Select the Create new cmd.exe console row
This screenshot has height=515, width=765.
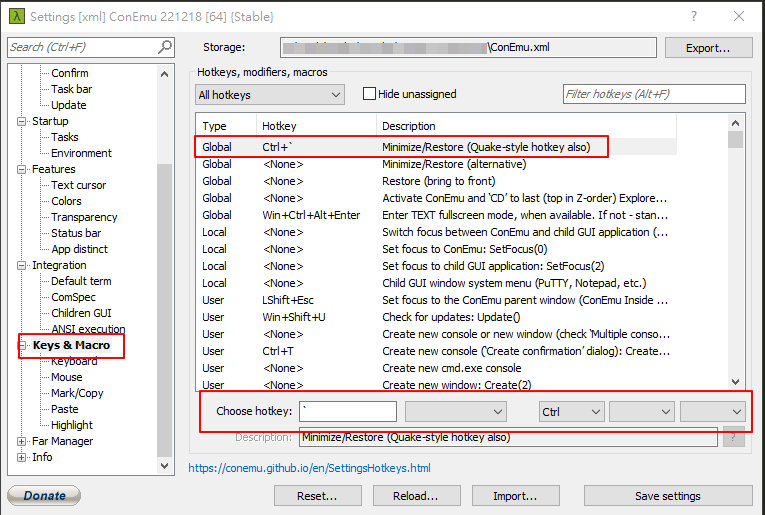[436, 368]
